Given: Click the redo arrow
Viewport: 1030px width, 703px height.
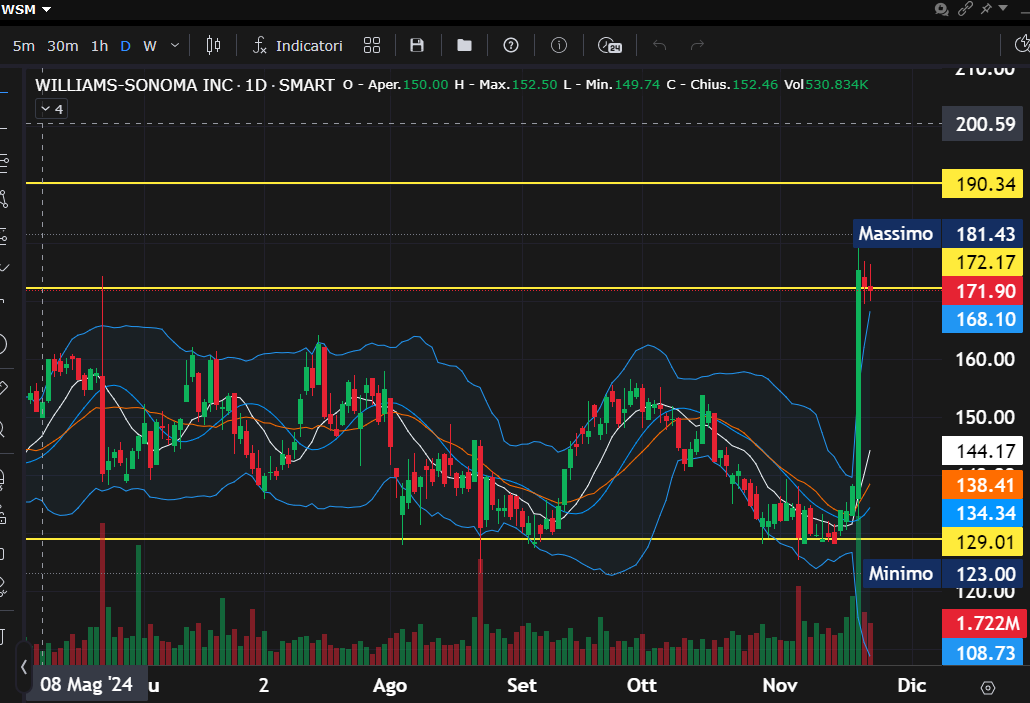Looking at the screenshot, I should pos(698,45).
